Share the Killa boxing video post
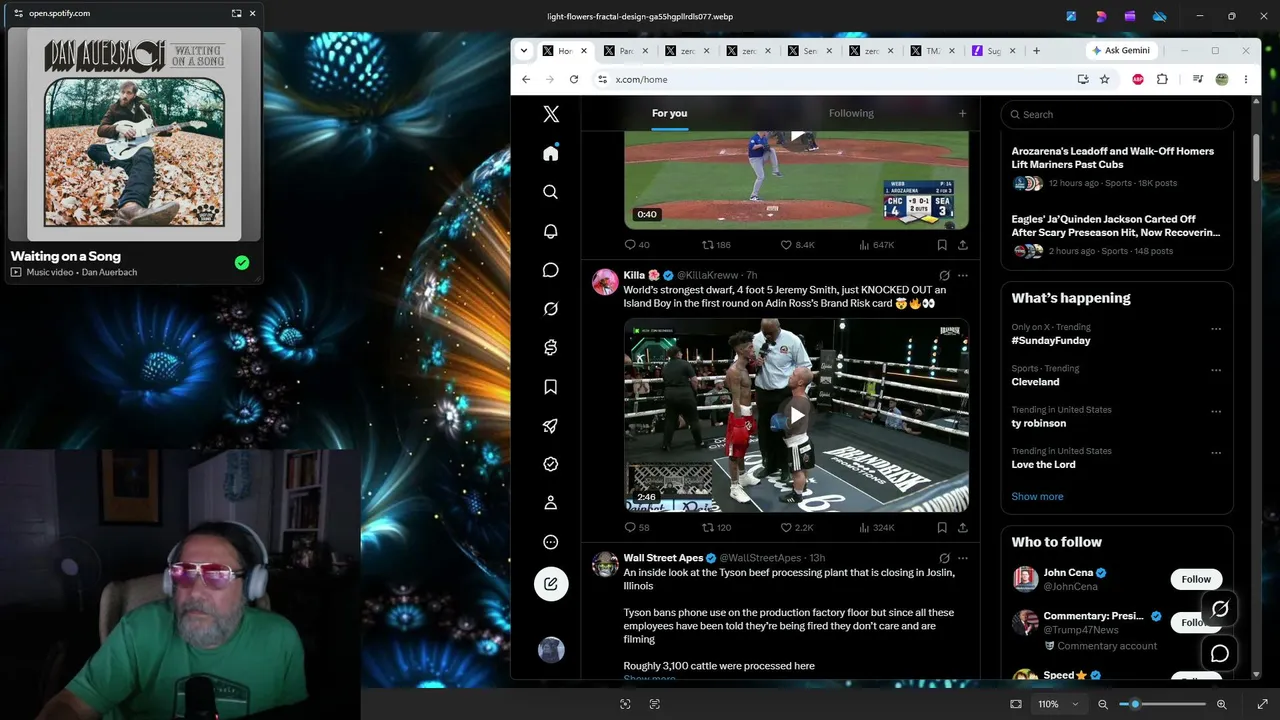Image resolution: width=1280 pixels, height=720 pixels. [x=962, y=527]
